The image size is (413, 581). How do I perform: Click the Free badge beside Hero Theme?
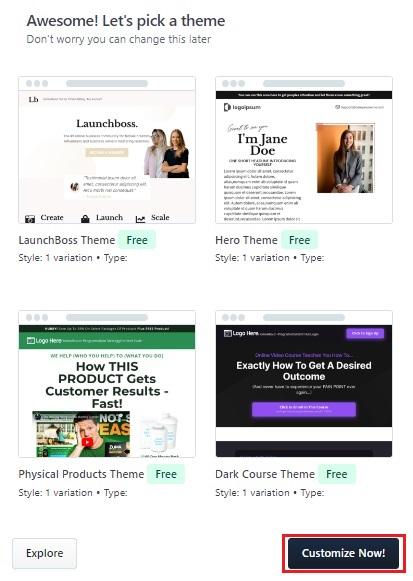[x=299, y=240]
